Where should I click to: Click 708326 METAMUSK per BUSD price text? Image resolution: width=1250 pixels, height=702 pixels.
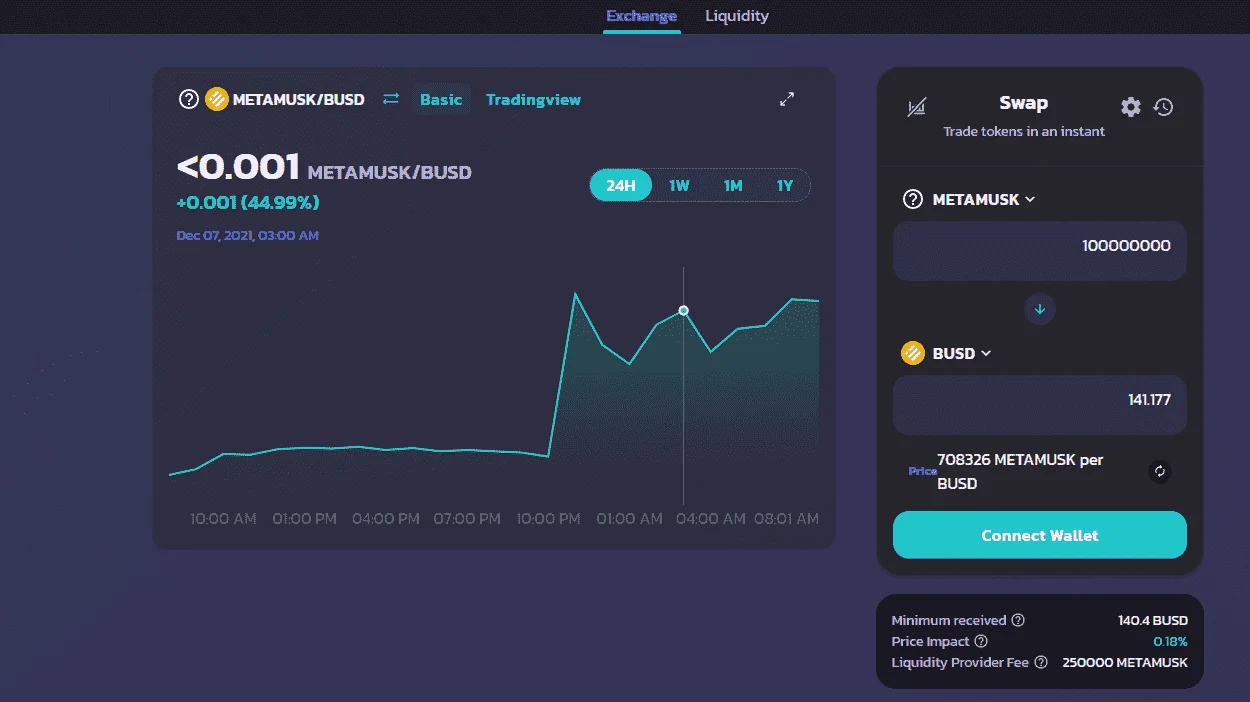click(x=1020, y=471)
